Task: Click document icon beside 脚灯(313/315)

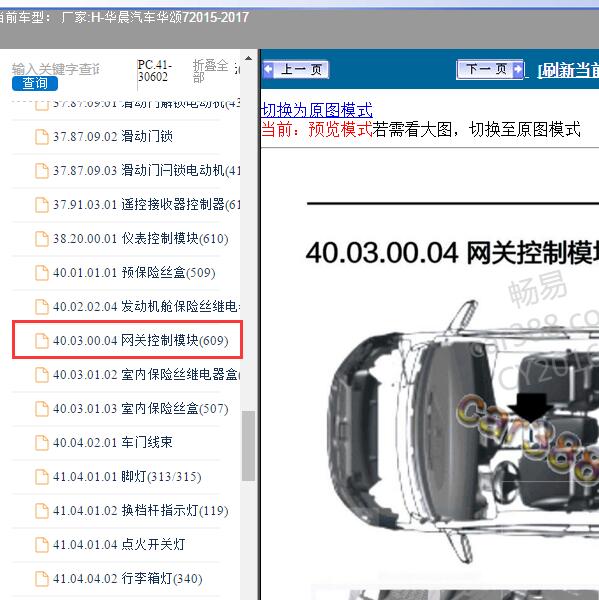Action: [42, 477]
